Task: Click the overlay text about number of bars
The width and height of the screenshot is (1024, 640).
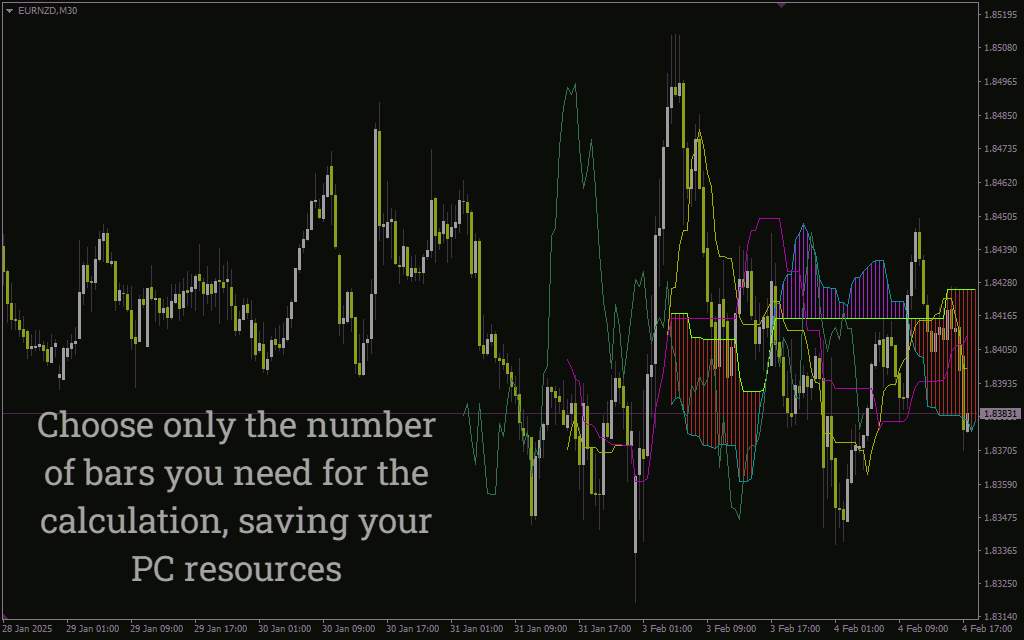Action: pos(236,497)
